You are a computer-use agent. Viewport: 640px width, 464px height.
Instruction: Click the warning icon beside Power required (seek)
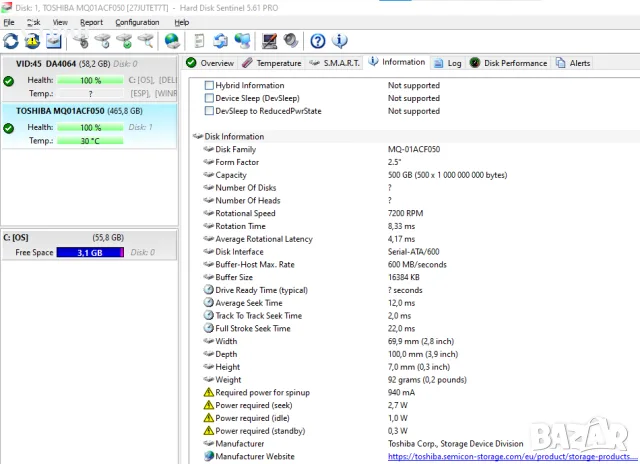[209, 405]
